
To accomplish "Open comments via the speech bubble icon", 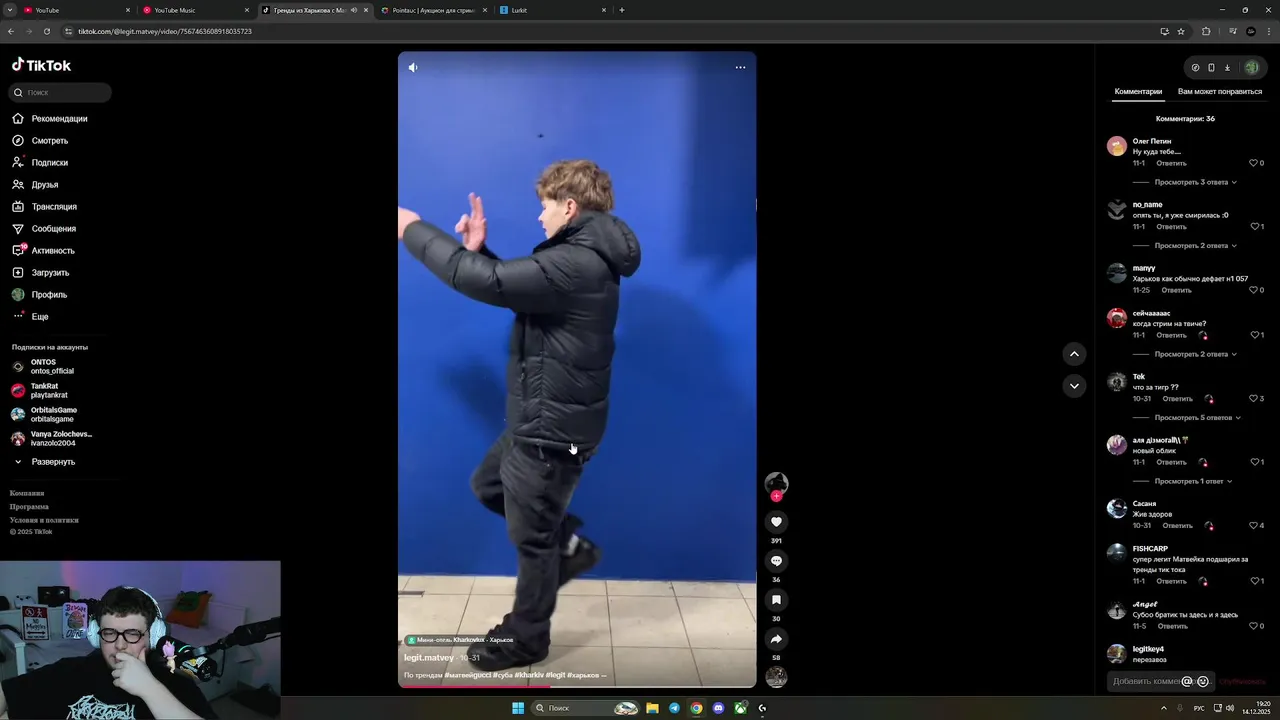I will (776, 561).
